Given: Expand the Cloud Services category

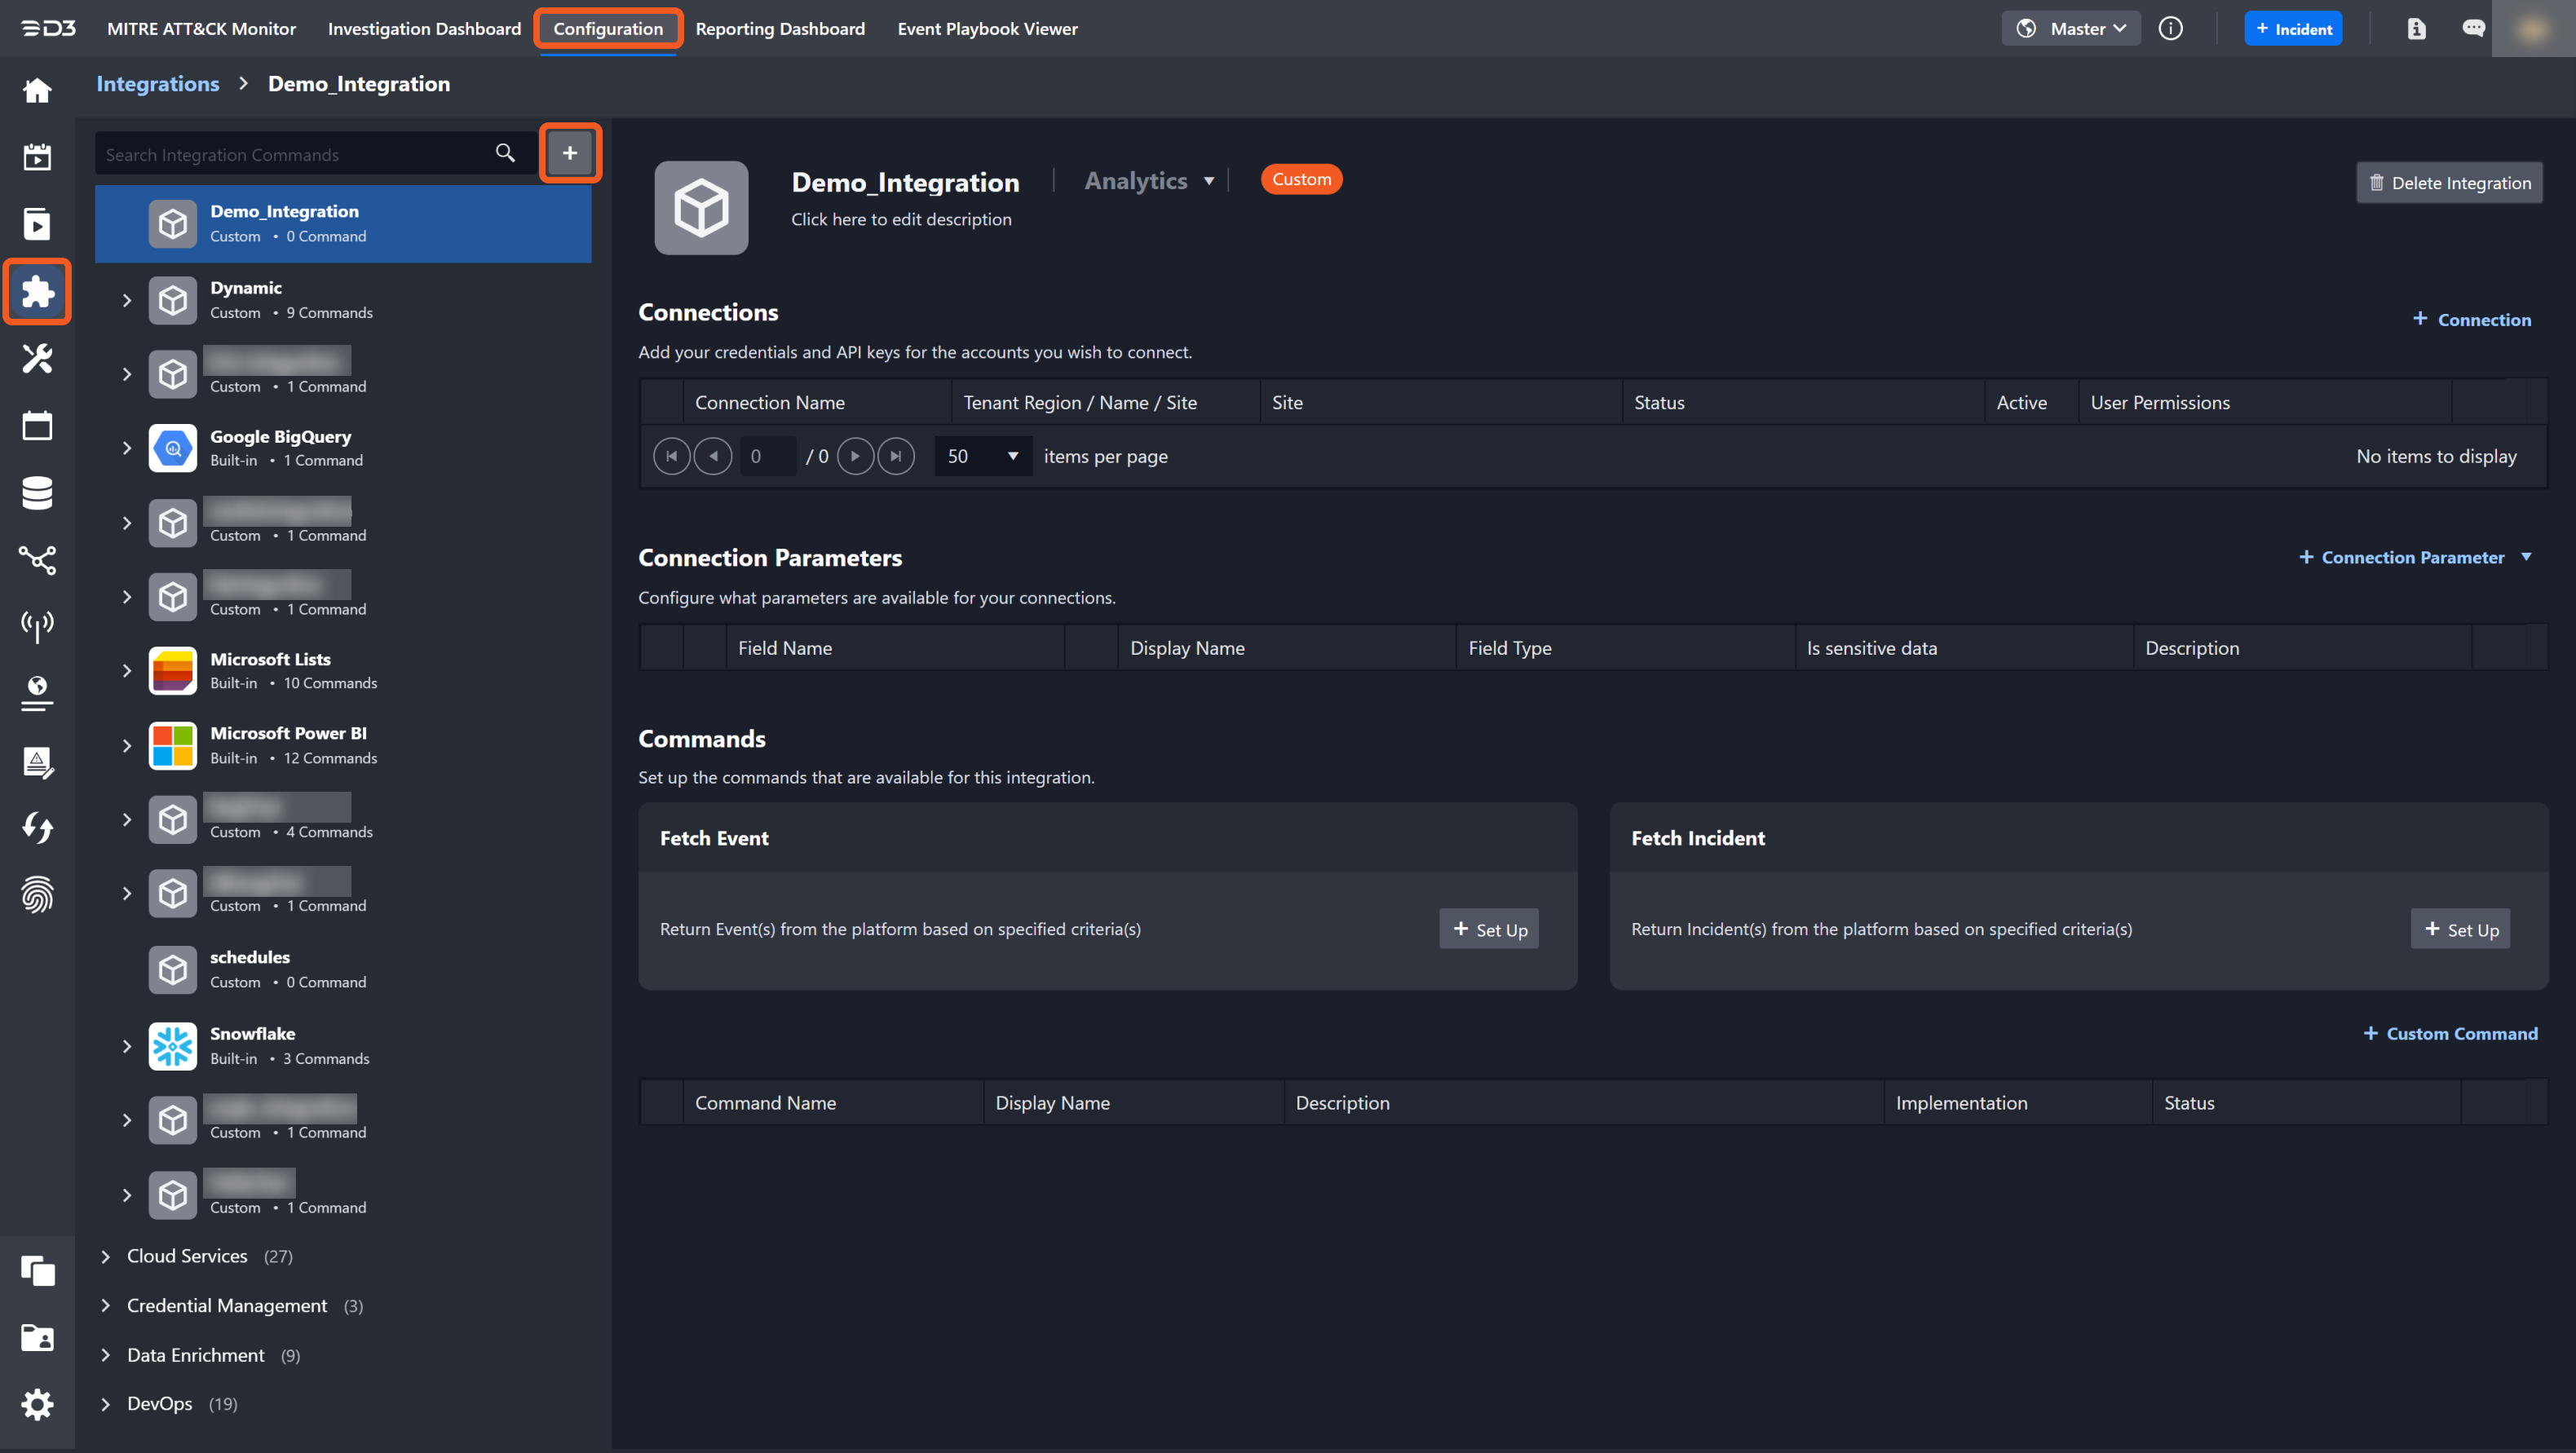Looking at the screenshot, I should (106, 1256).
